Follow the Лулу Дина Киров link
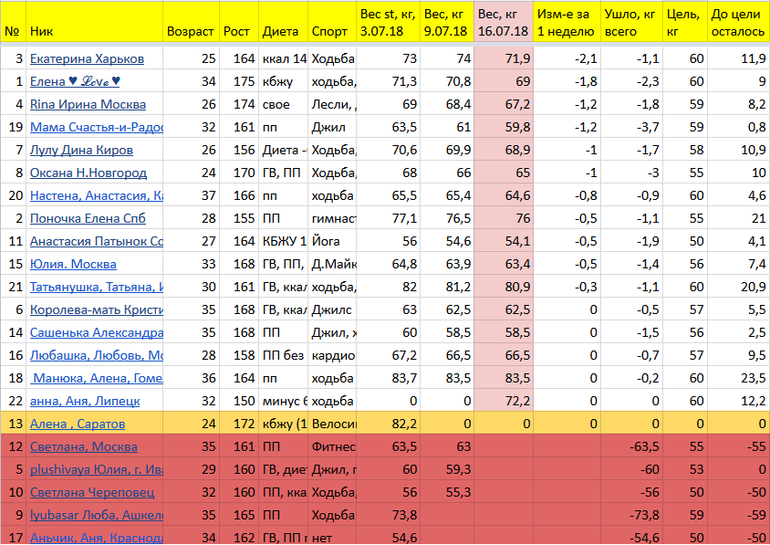The width and height of the screenshot is (770, 545). click(80, 150)
